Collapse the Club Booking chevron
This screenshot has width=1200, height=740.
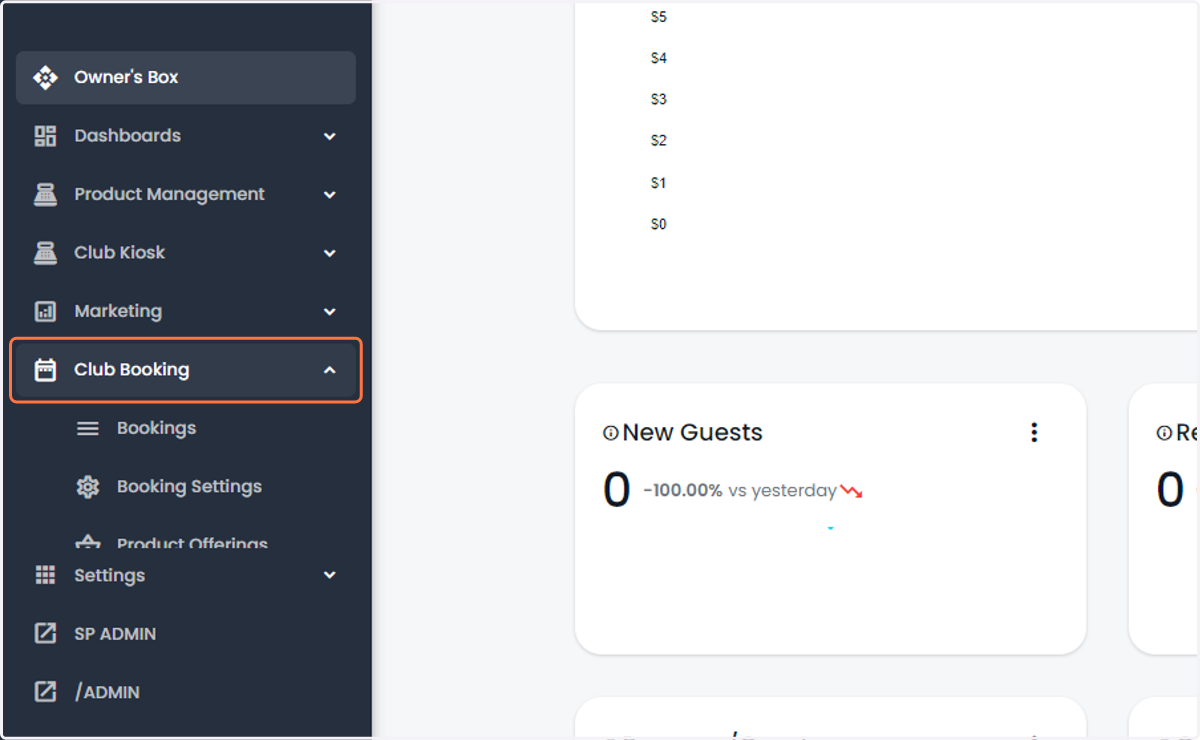point(330,370)
